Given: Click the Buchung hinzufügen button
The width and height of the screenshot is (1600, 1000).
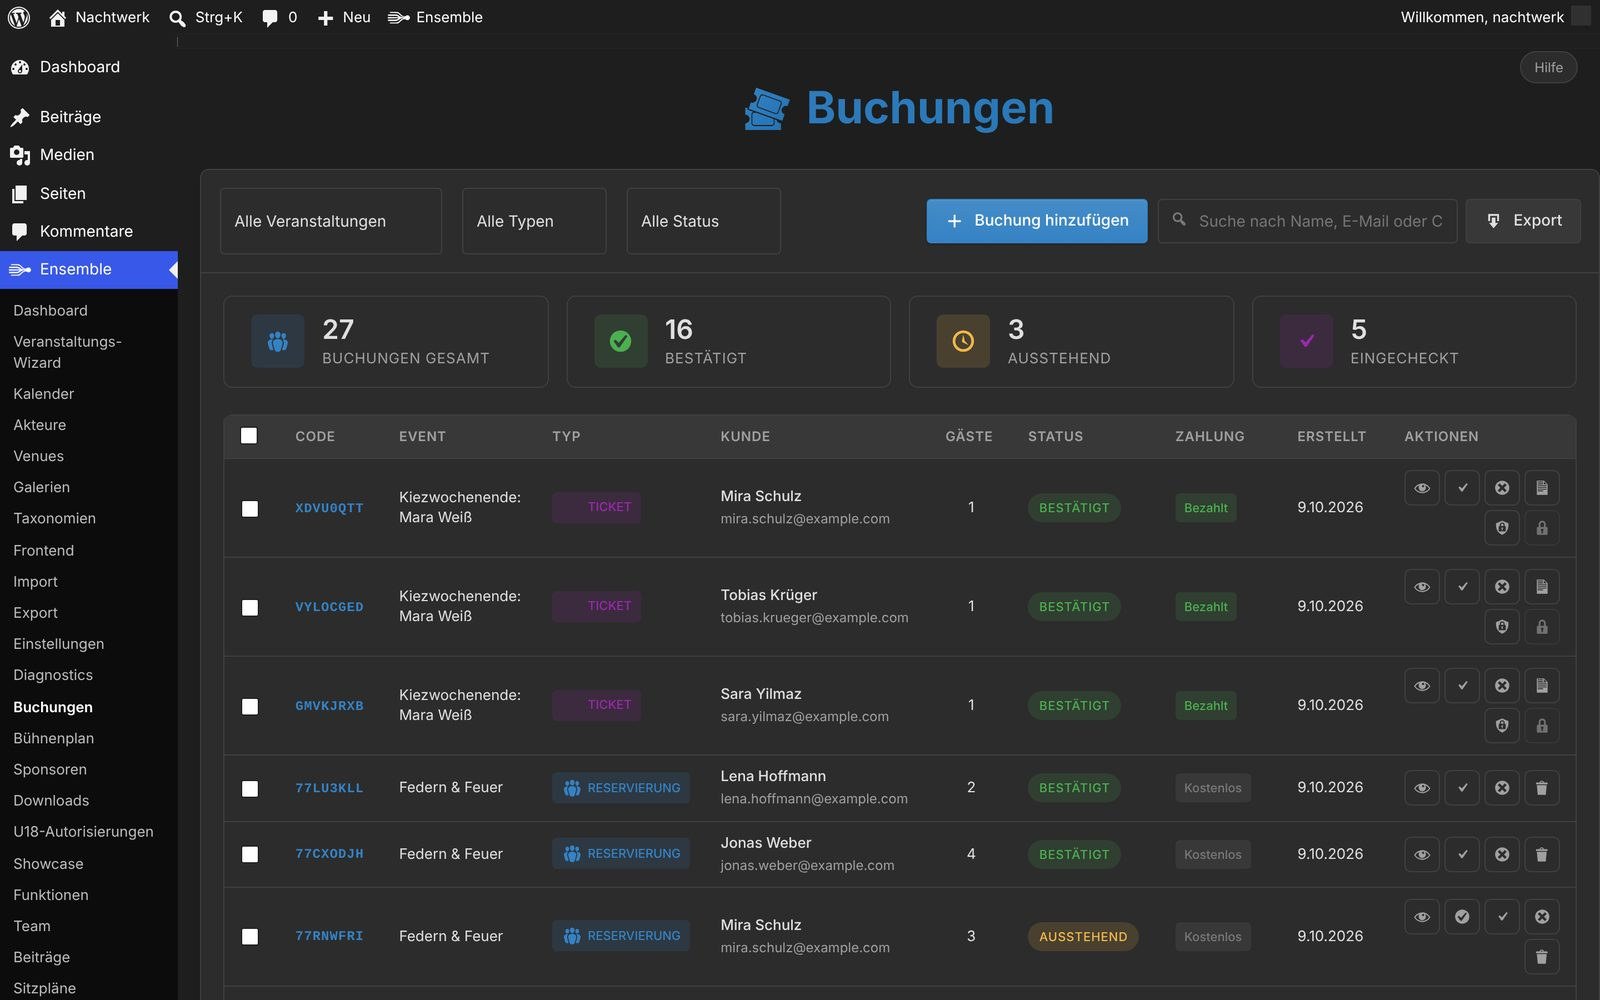Looking at the screenshot, I should (1037, 221).
